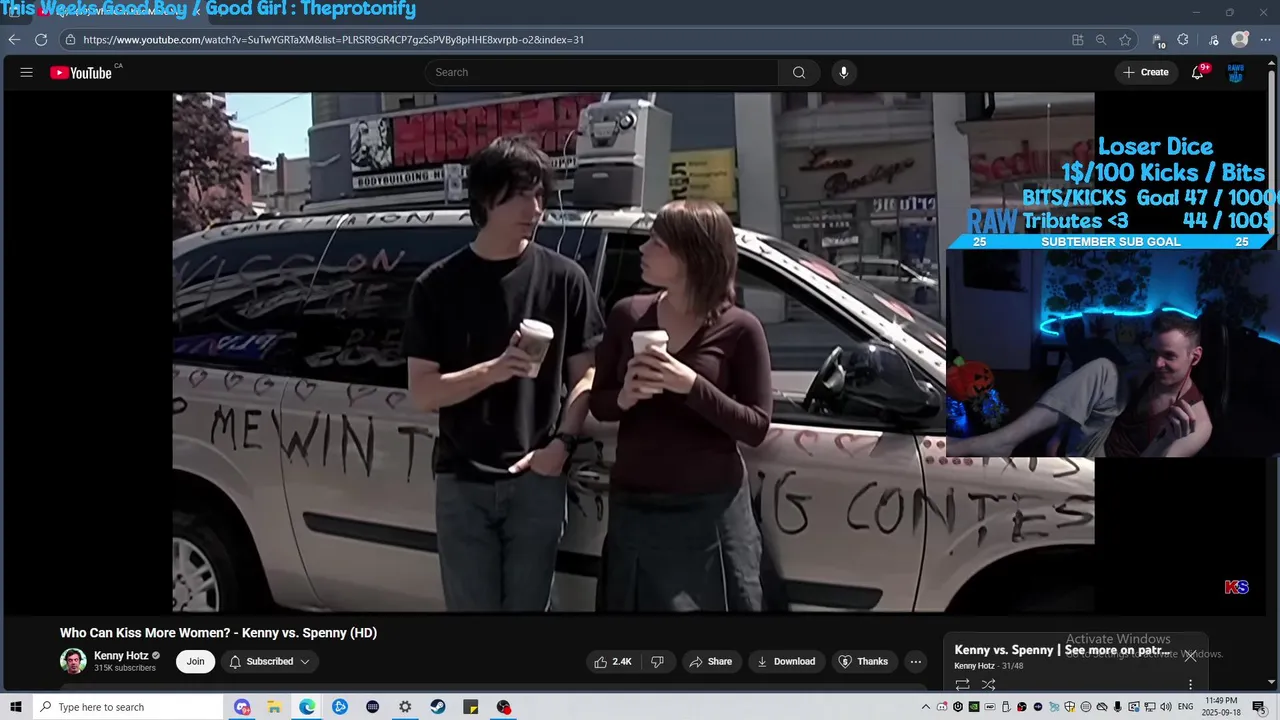Click the page scrollbar down arrow

(1272, 683)
